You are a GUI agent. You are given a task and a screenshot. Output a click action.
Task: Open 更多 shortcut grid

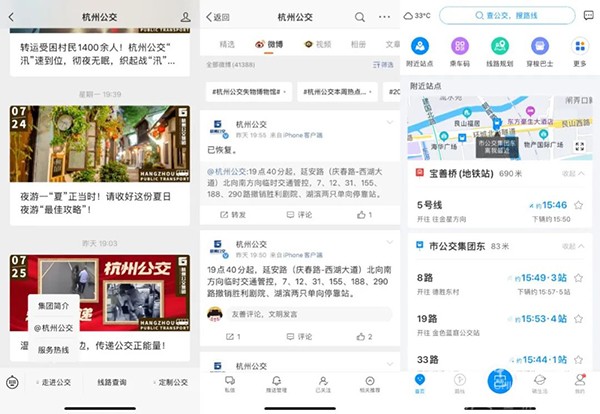pos(580,52)
